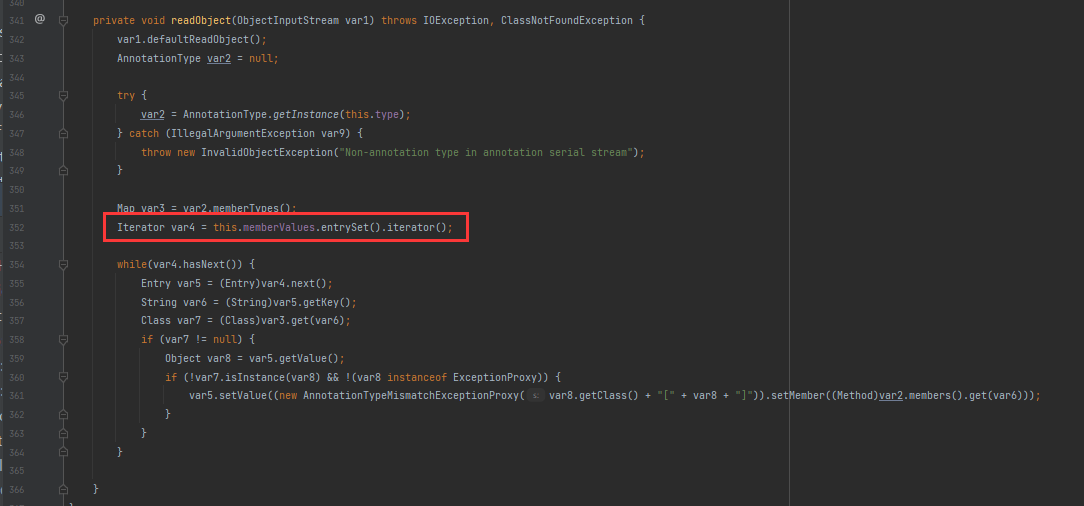Viewport: 1084px width, 506px height.
Task: Click the entrySet() call on line 352
Action: (x=351, y=227)
